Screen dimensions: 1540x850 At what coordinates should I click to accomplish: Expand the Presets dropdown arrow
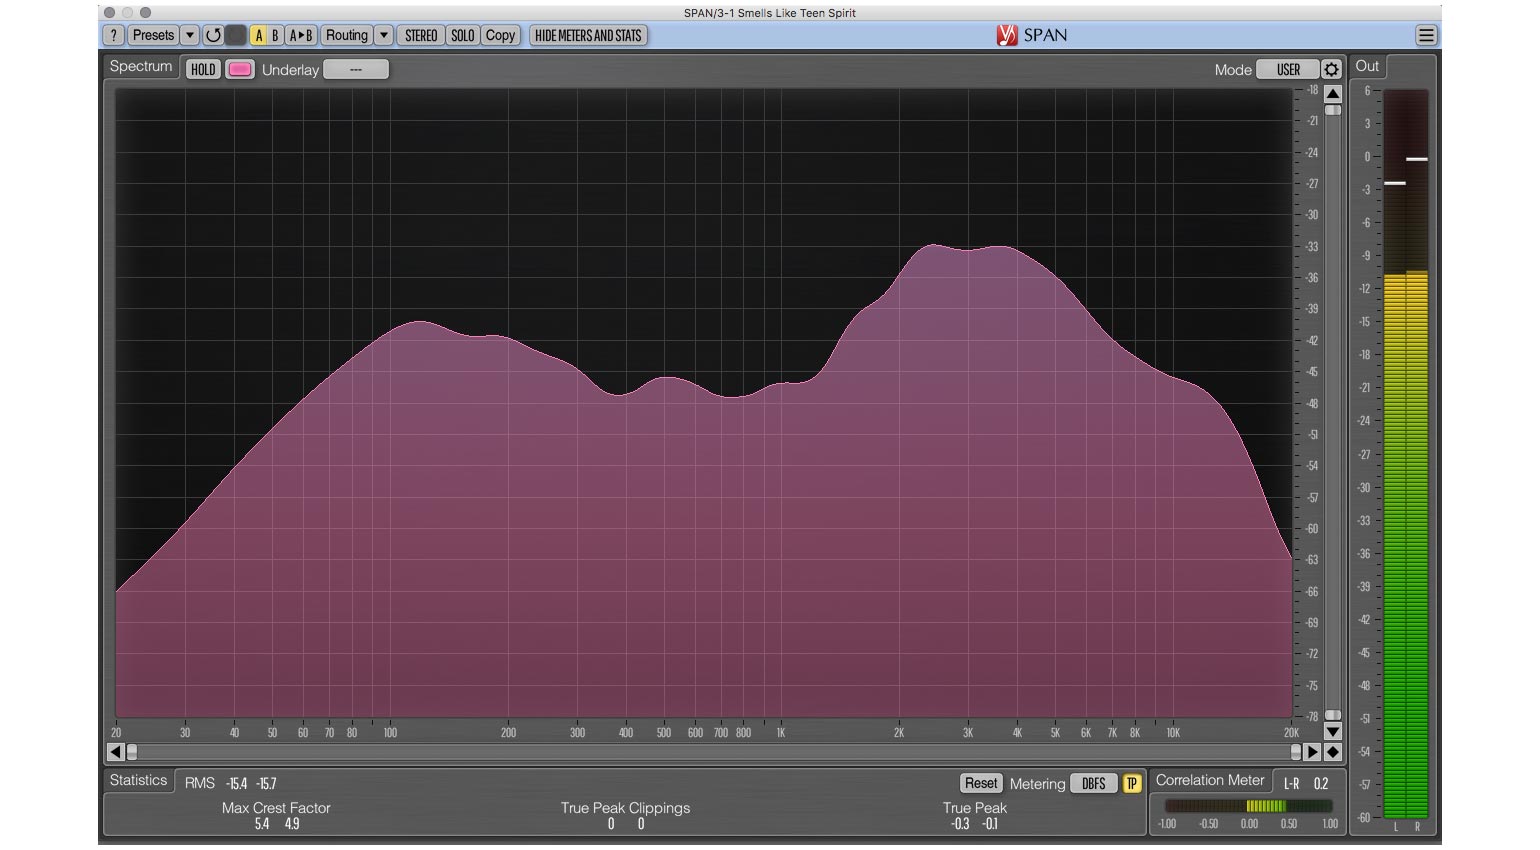point(190,35)
